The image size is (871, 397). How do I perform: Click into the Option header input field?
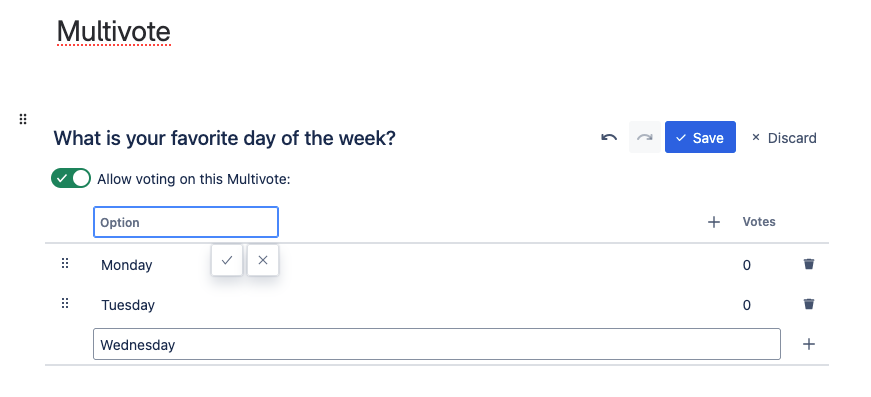[186, 222]
